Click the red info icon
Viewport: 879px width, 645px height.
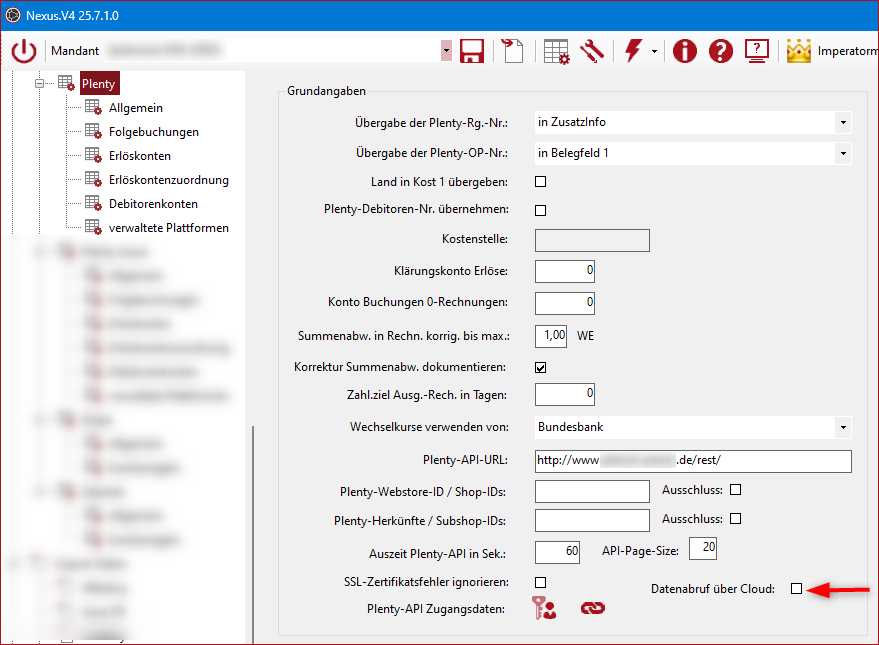point(684,51)
